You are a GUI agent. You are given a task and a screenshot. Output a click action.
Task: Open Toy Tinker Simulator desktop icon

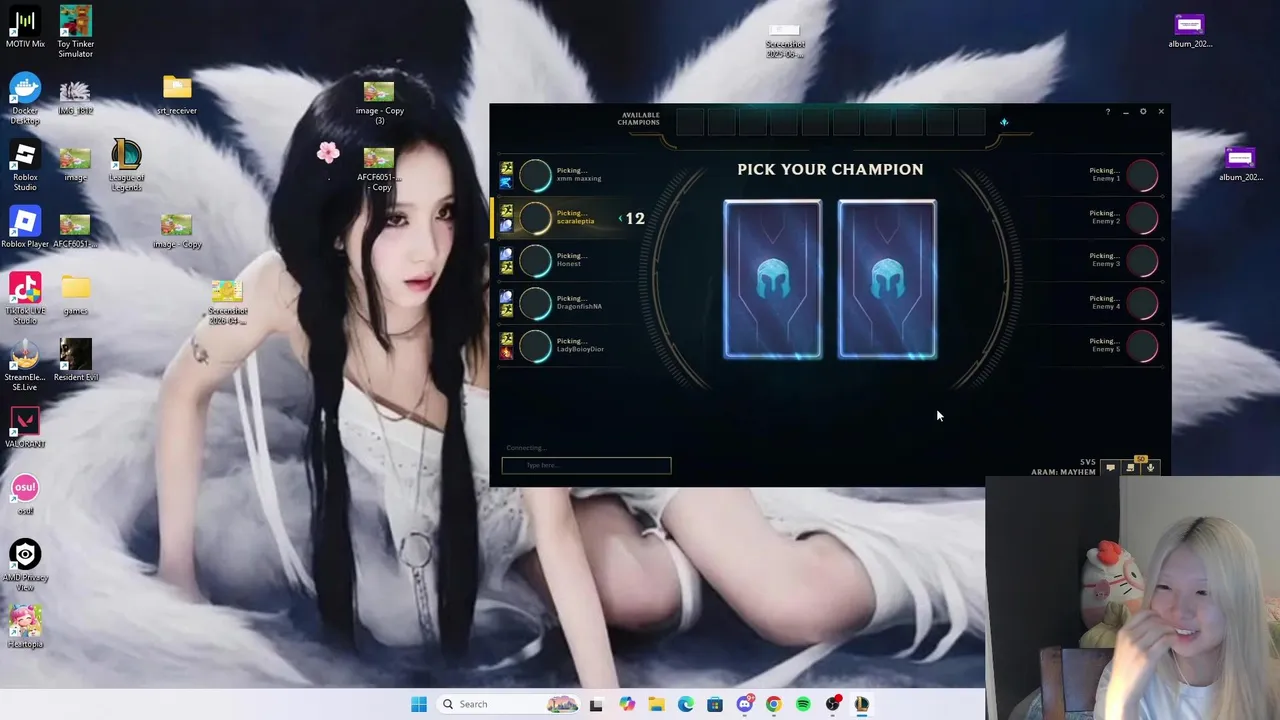(75, 30)
